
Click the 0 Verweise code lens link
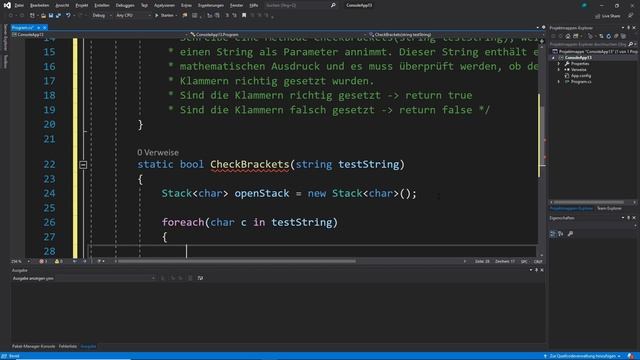tap(158, 153)
